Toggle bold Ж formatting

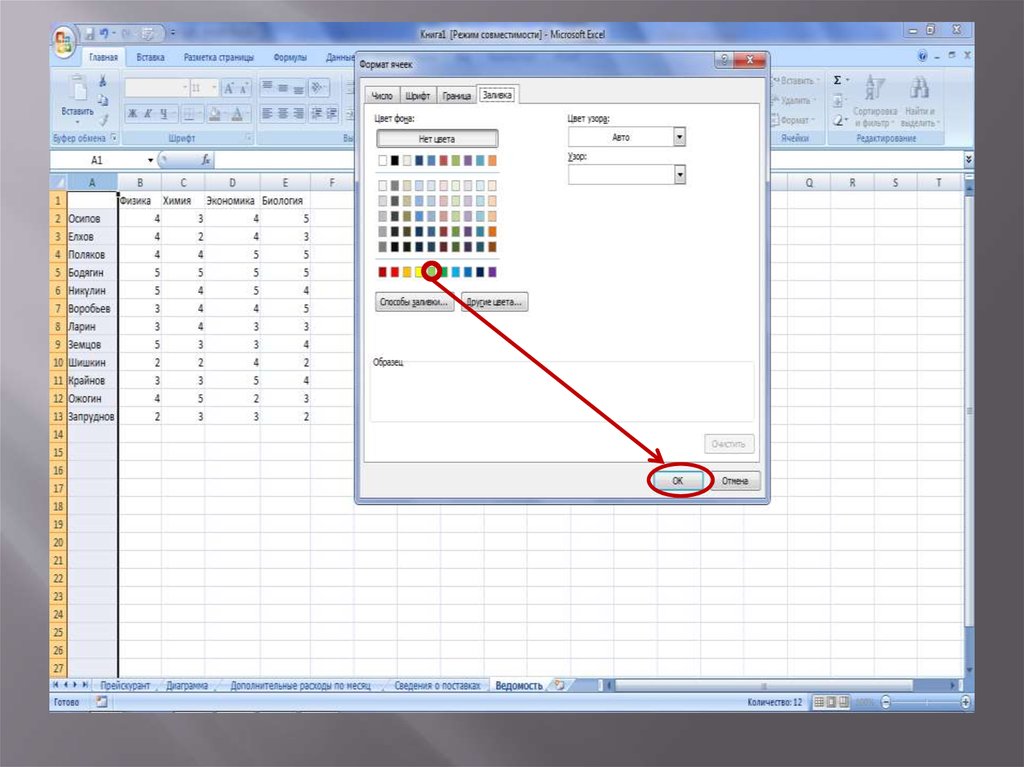[x=133, y=114]
